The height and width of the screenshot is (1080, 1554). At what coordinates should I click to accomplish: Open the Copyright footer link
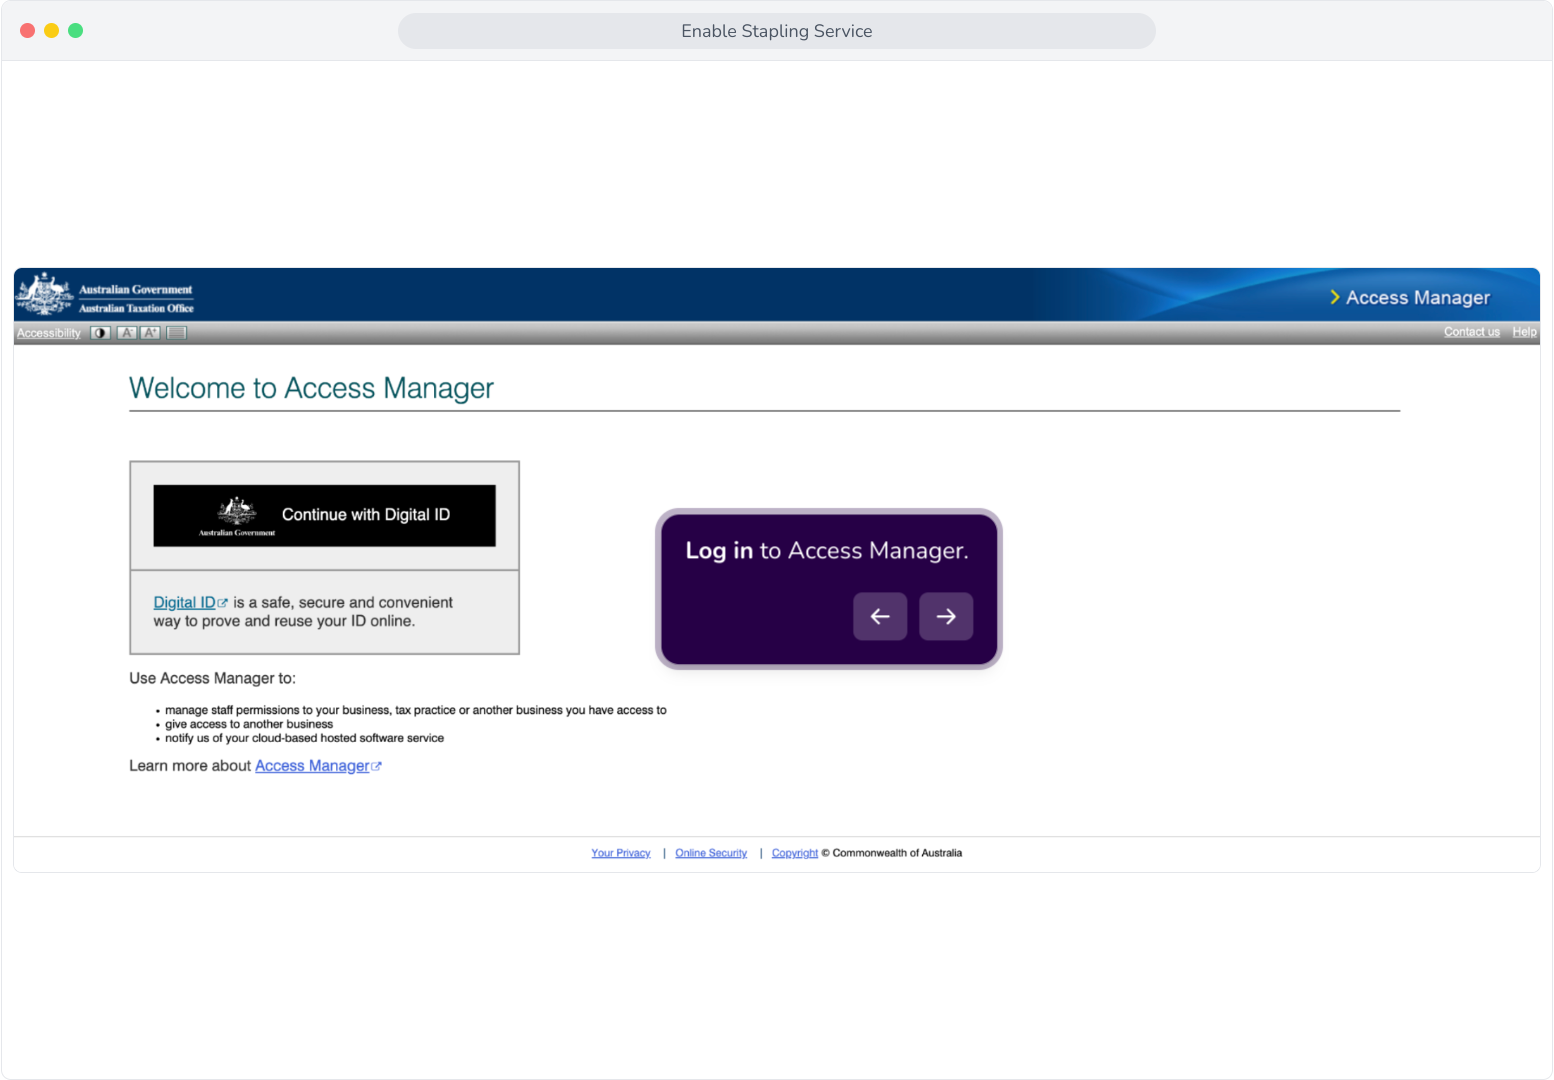click(x=795, y=853)
